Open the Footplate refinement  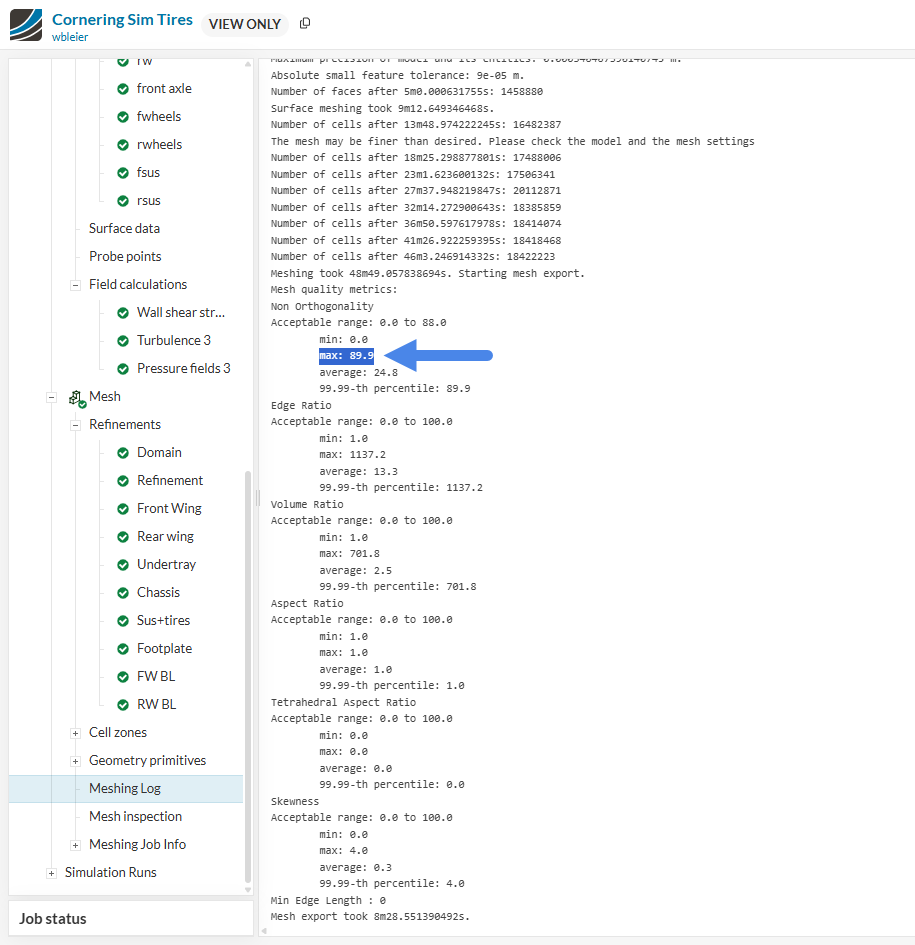(x=165, y=648)
